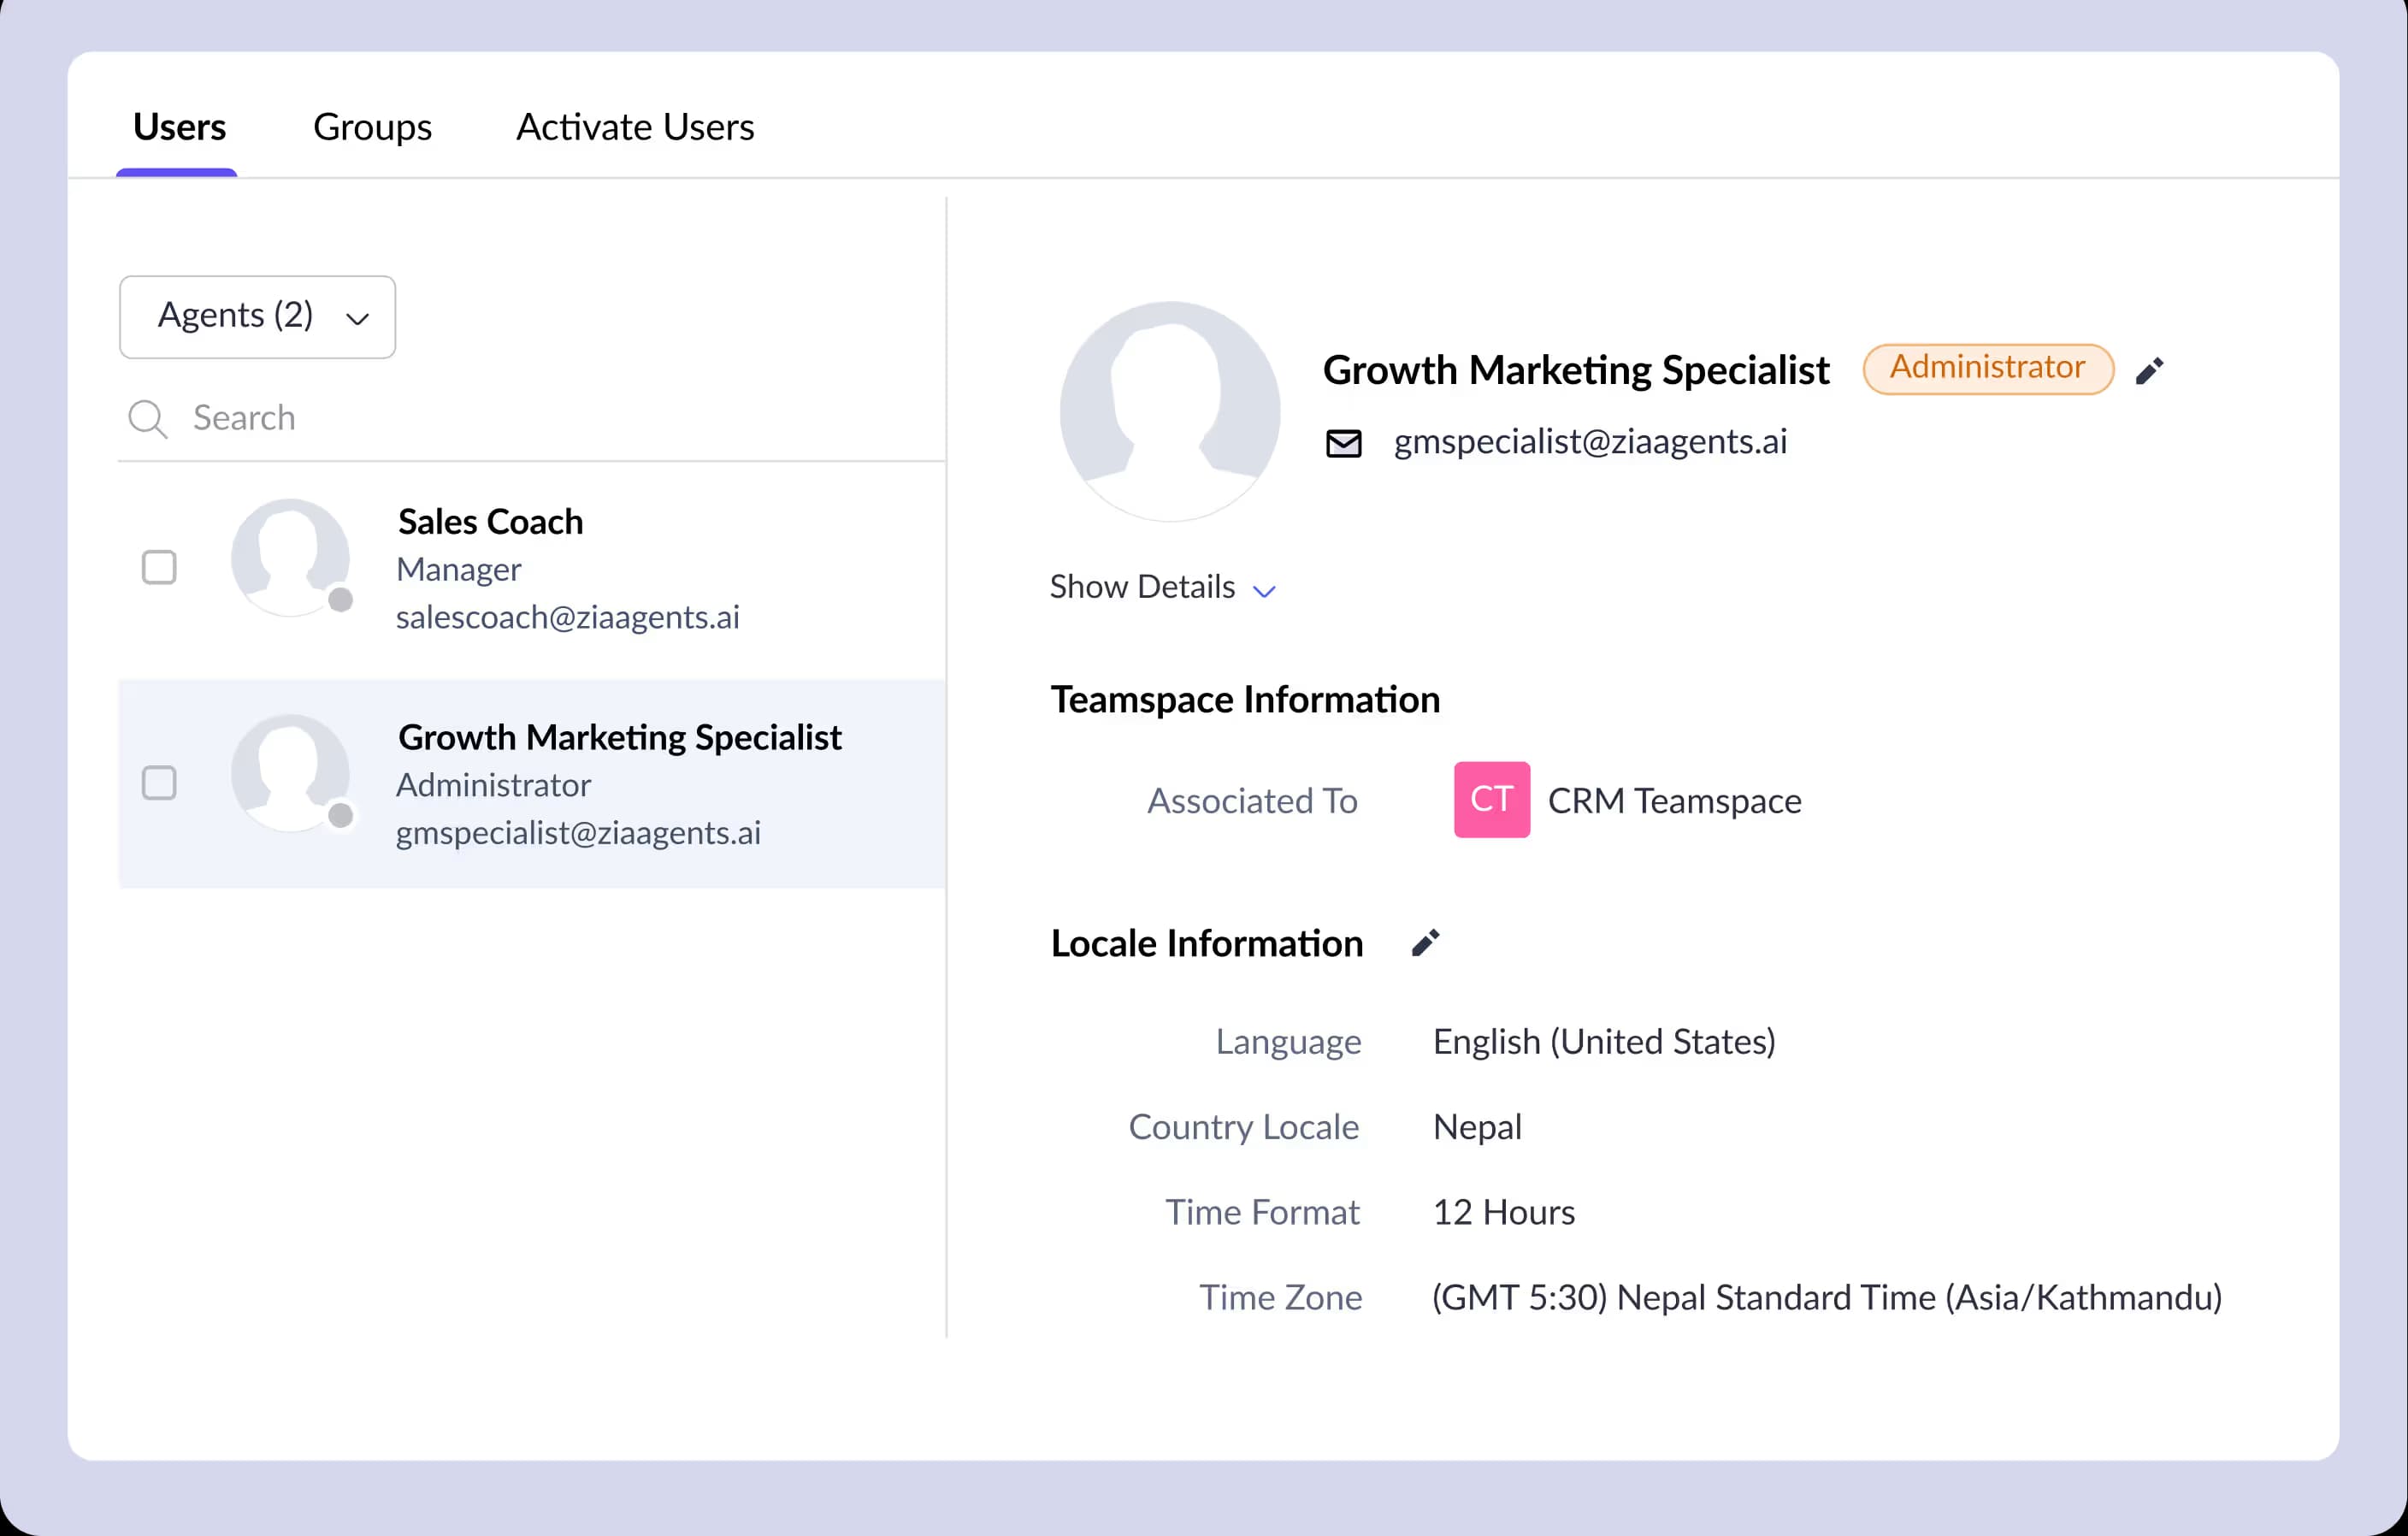This screenshot has width=2408, height=1536.
Task: Tick the checkbox for Sales Coach
Action: pyautogui.click(x=159, y=567)
